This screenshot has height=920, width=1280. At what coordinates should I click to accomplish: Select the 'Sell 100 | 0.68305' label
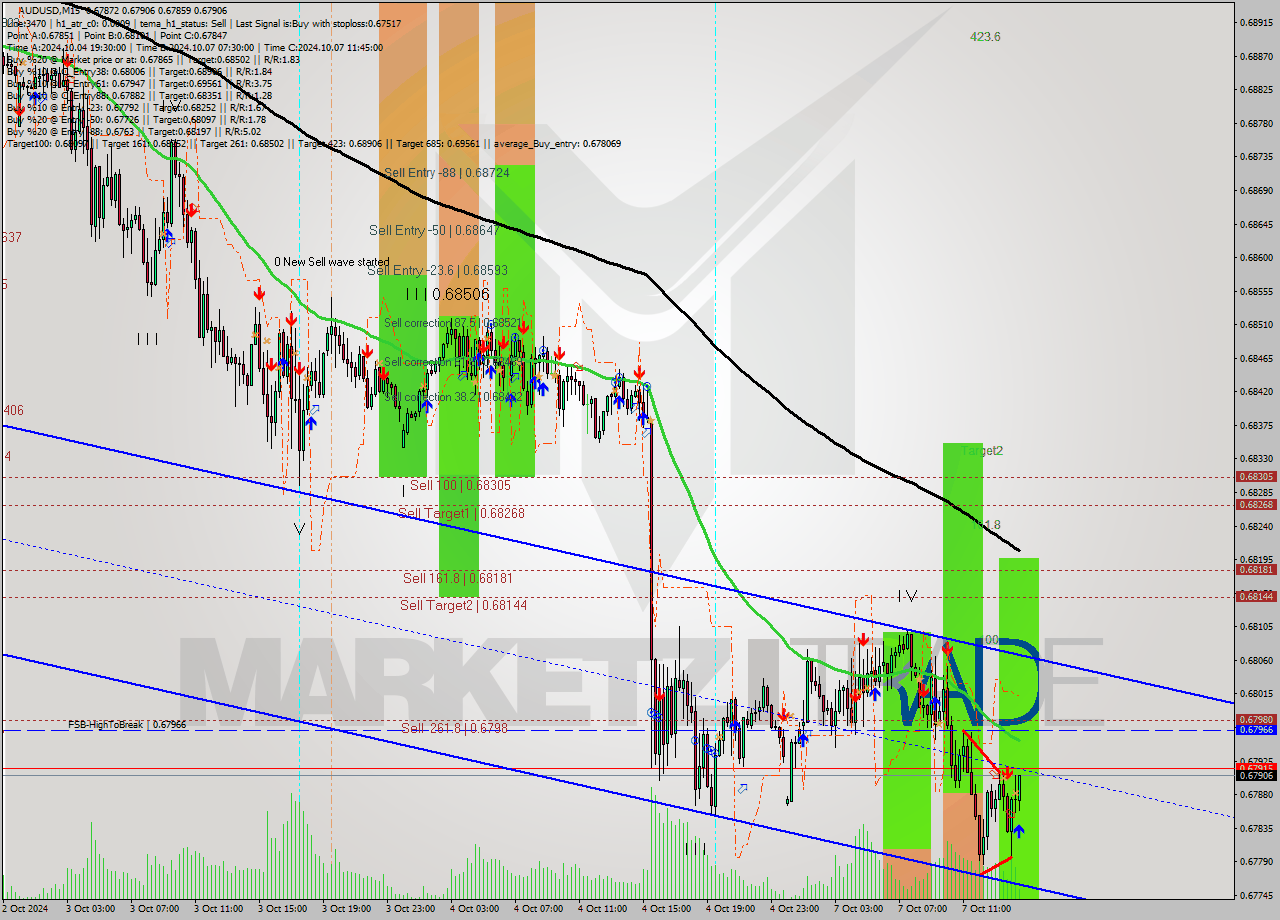coord(460,485)
